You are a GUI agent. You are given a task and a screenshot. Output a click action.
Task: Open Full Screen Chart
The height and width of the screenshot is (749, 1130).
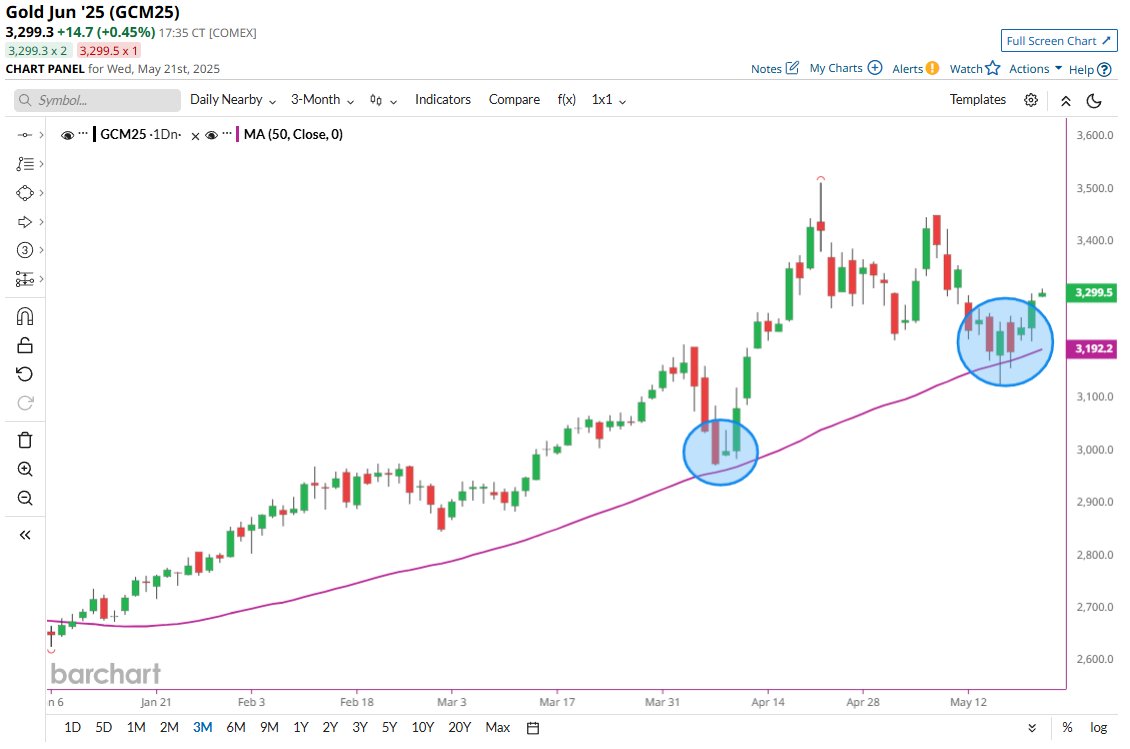[x=1058, y=41]
